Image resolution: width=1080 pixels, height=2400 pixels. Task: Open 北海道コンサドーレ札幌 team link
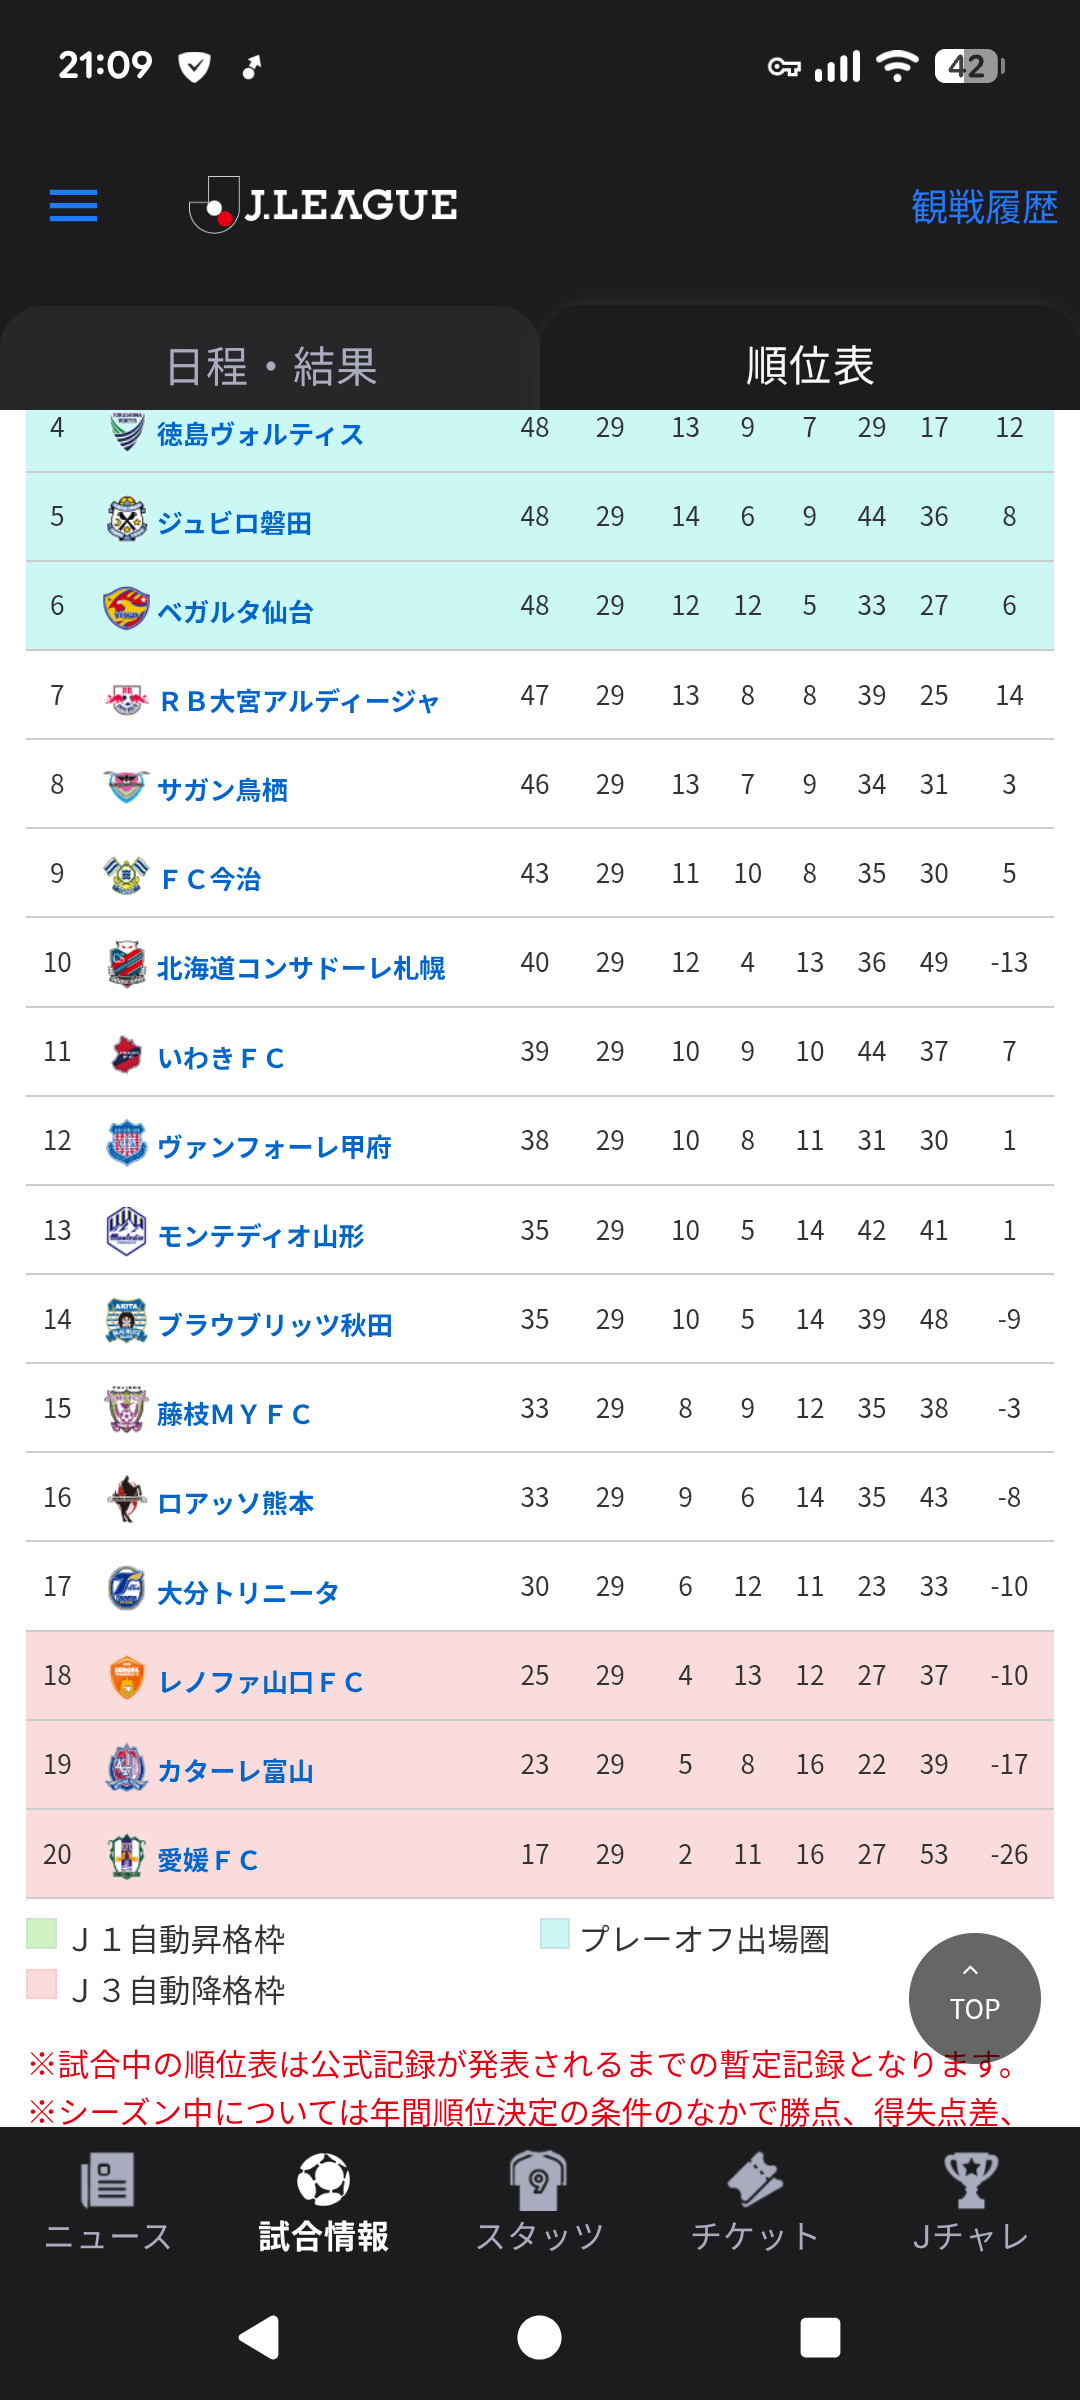pyautogui.click(x=301, y=968)
